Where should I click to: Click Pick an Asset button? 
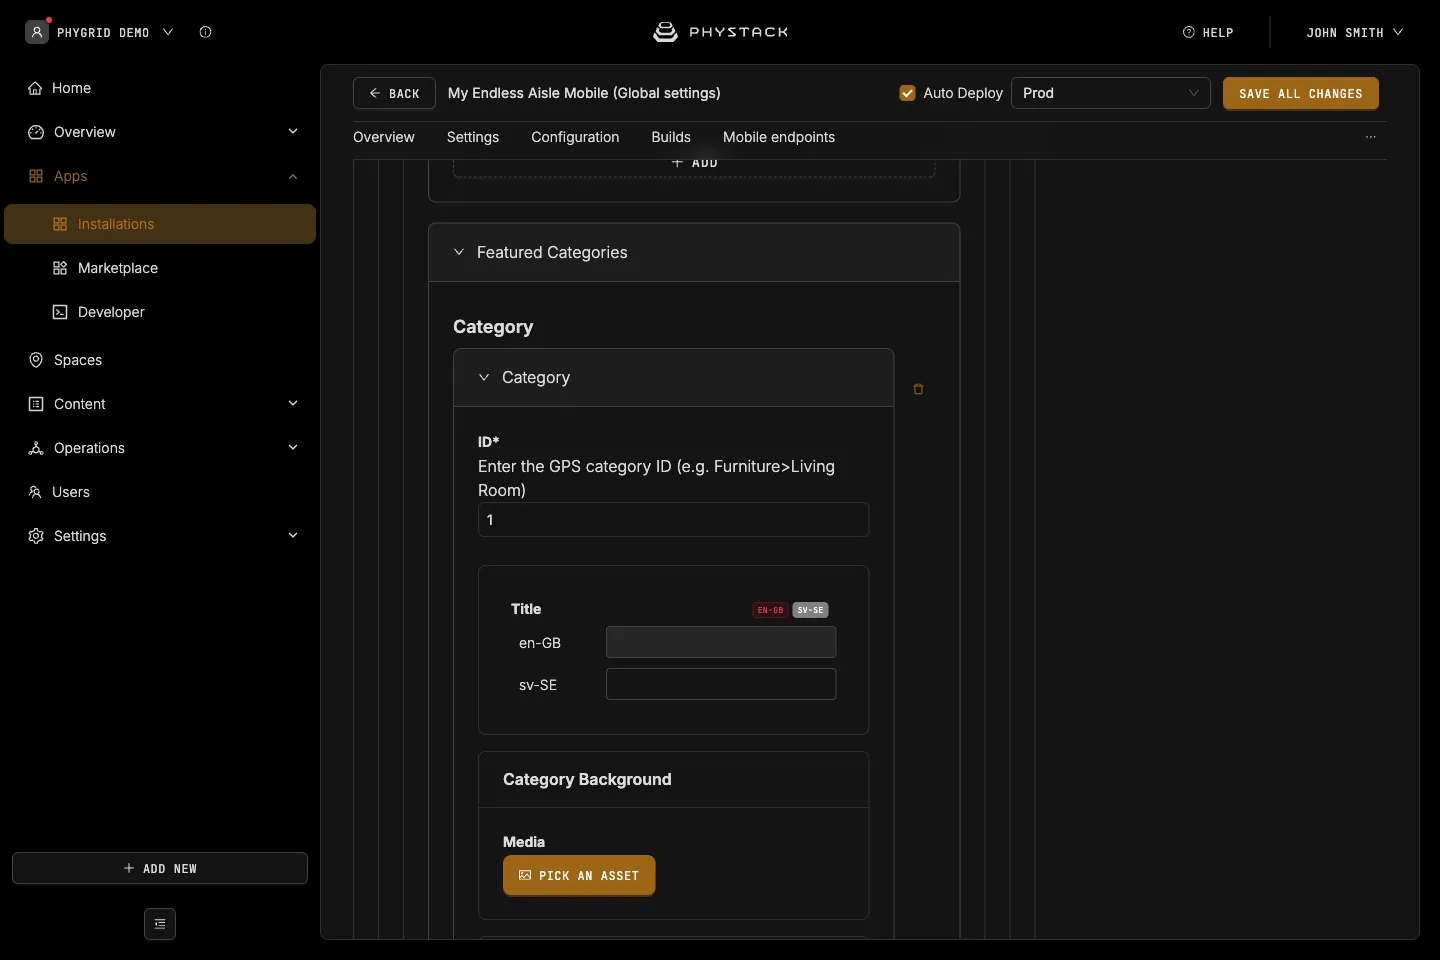(x=579, y=875)
